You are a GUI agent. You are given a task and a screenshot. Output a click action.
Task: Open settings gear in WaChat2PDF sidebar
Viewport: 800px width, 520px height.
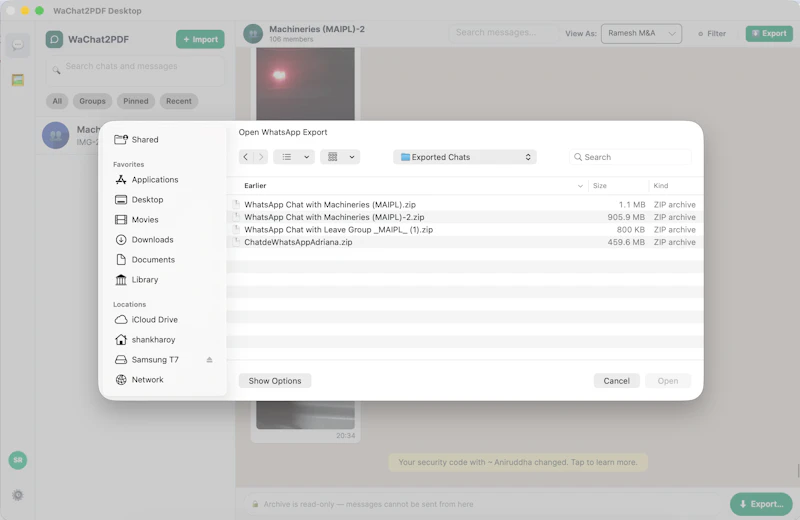click(x=18, y=495)
